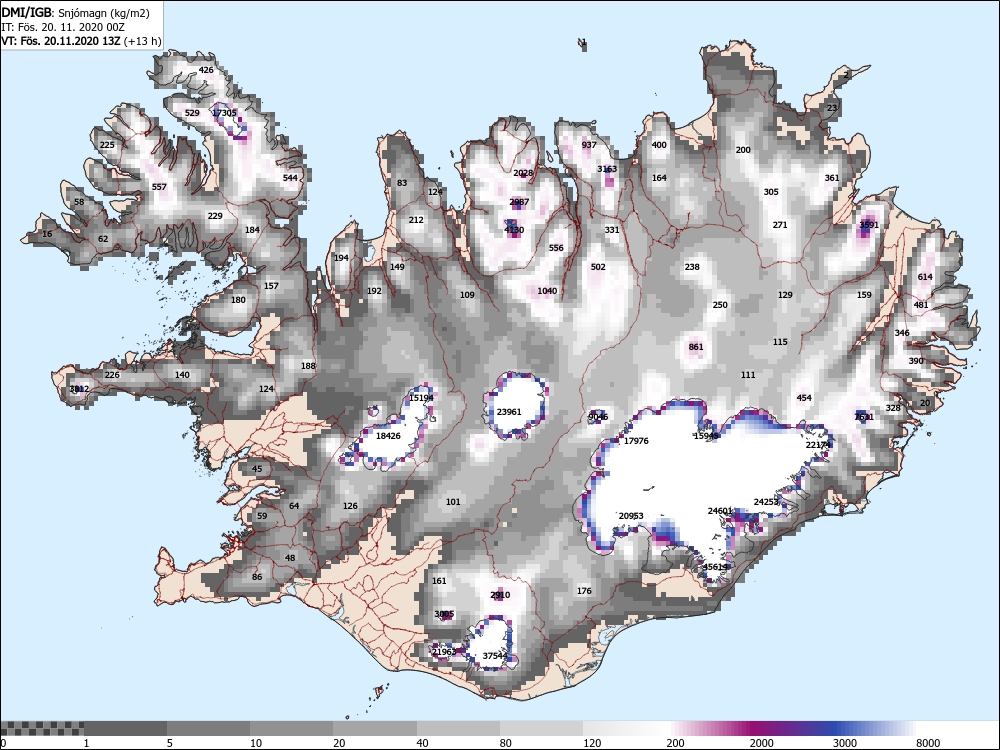Click the glacier value '18426'

pyautogui.click(x=388, y=436)
